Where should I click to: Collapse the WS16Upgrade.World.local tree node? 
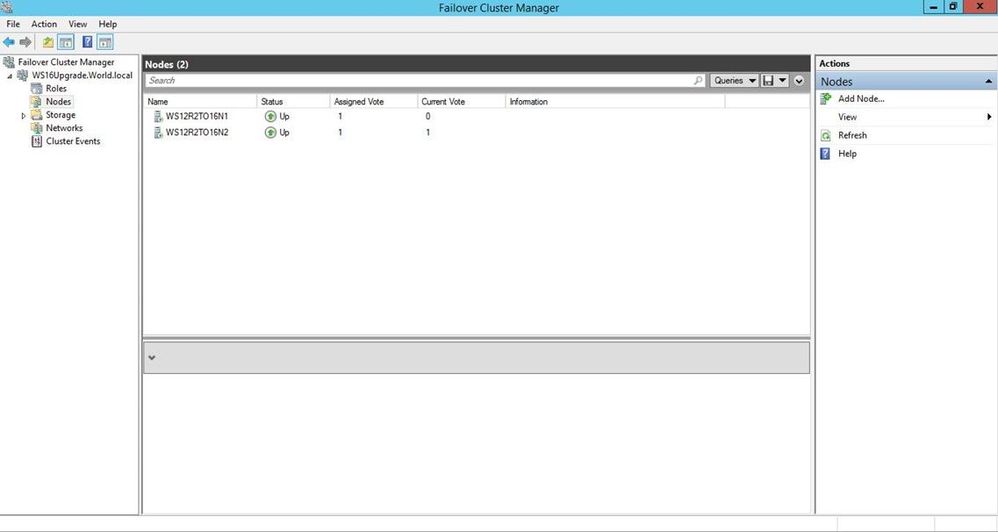(10, 76)
